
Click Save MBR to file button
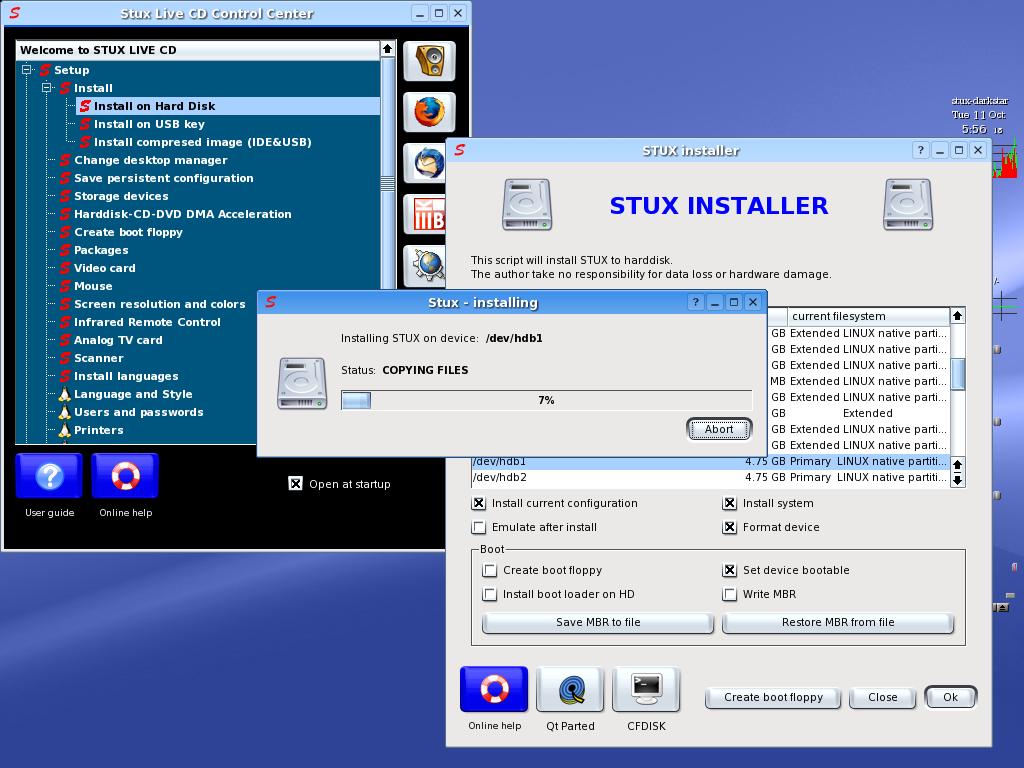598,622
